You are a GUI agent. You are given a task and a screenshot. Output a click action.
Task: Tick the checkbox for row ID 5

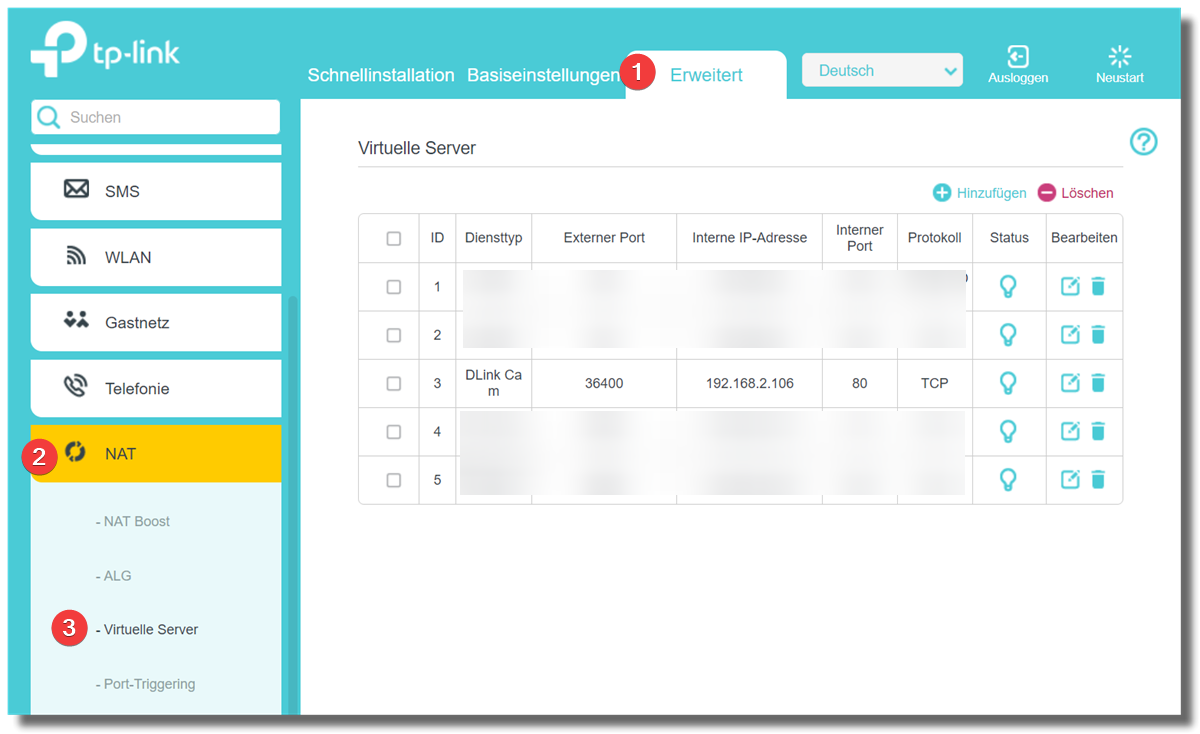tap(393, 480)
